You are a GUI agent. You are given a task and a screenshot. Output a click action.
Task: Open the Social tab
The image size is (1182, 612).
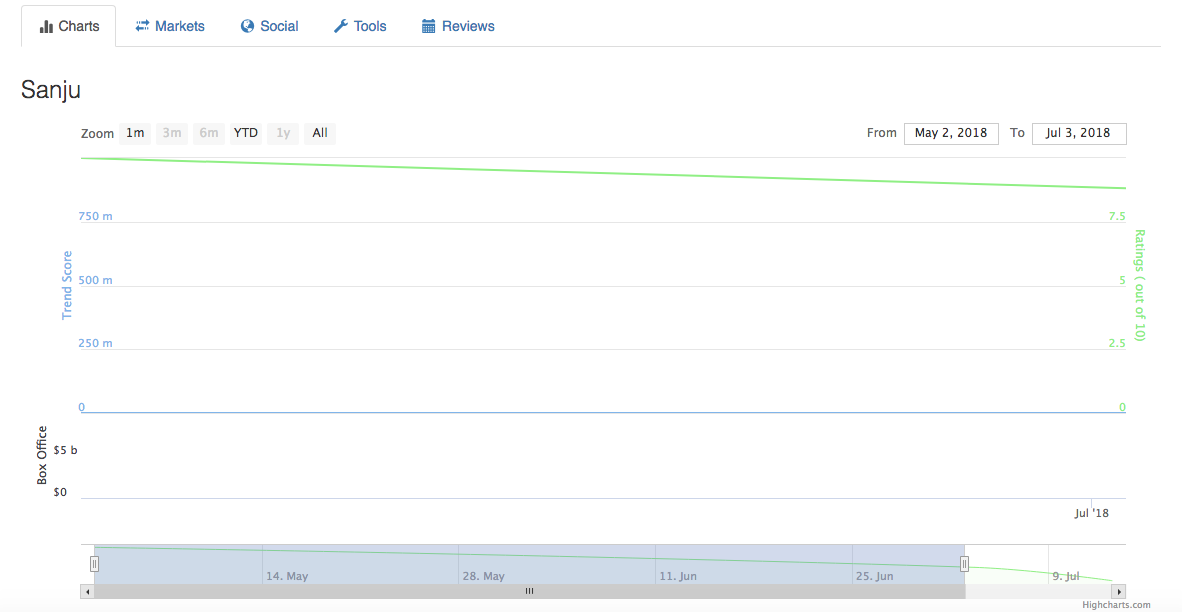pos(269,26)
